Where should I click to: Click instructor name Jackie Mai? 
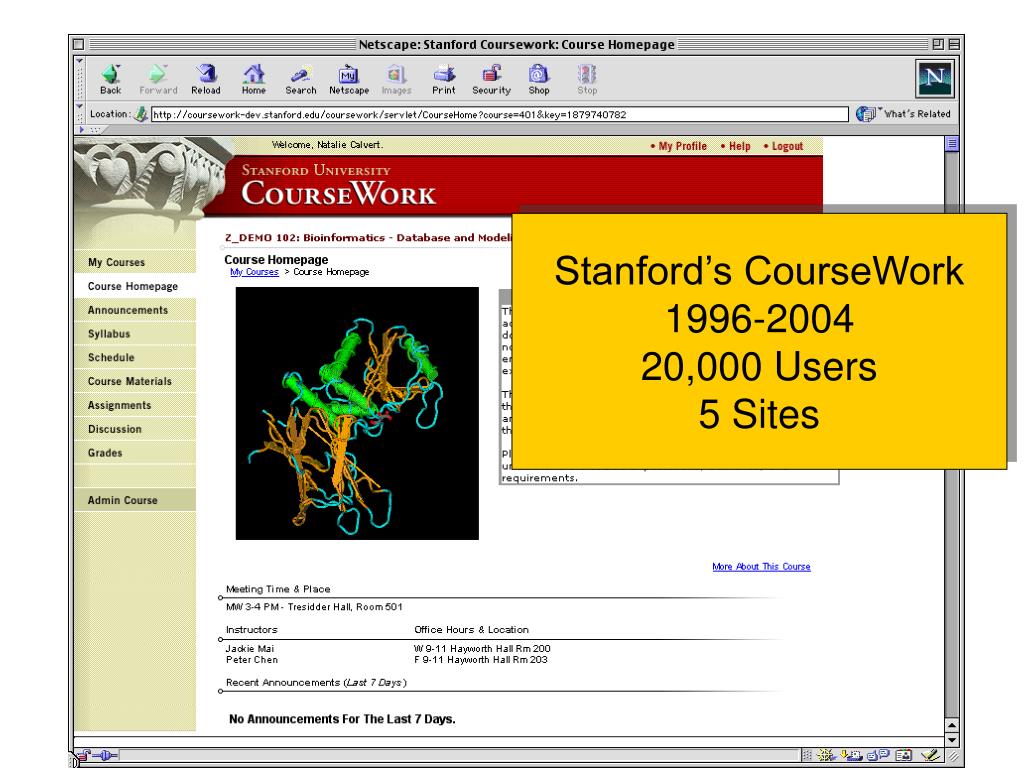(x=249, y=648)
